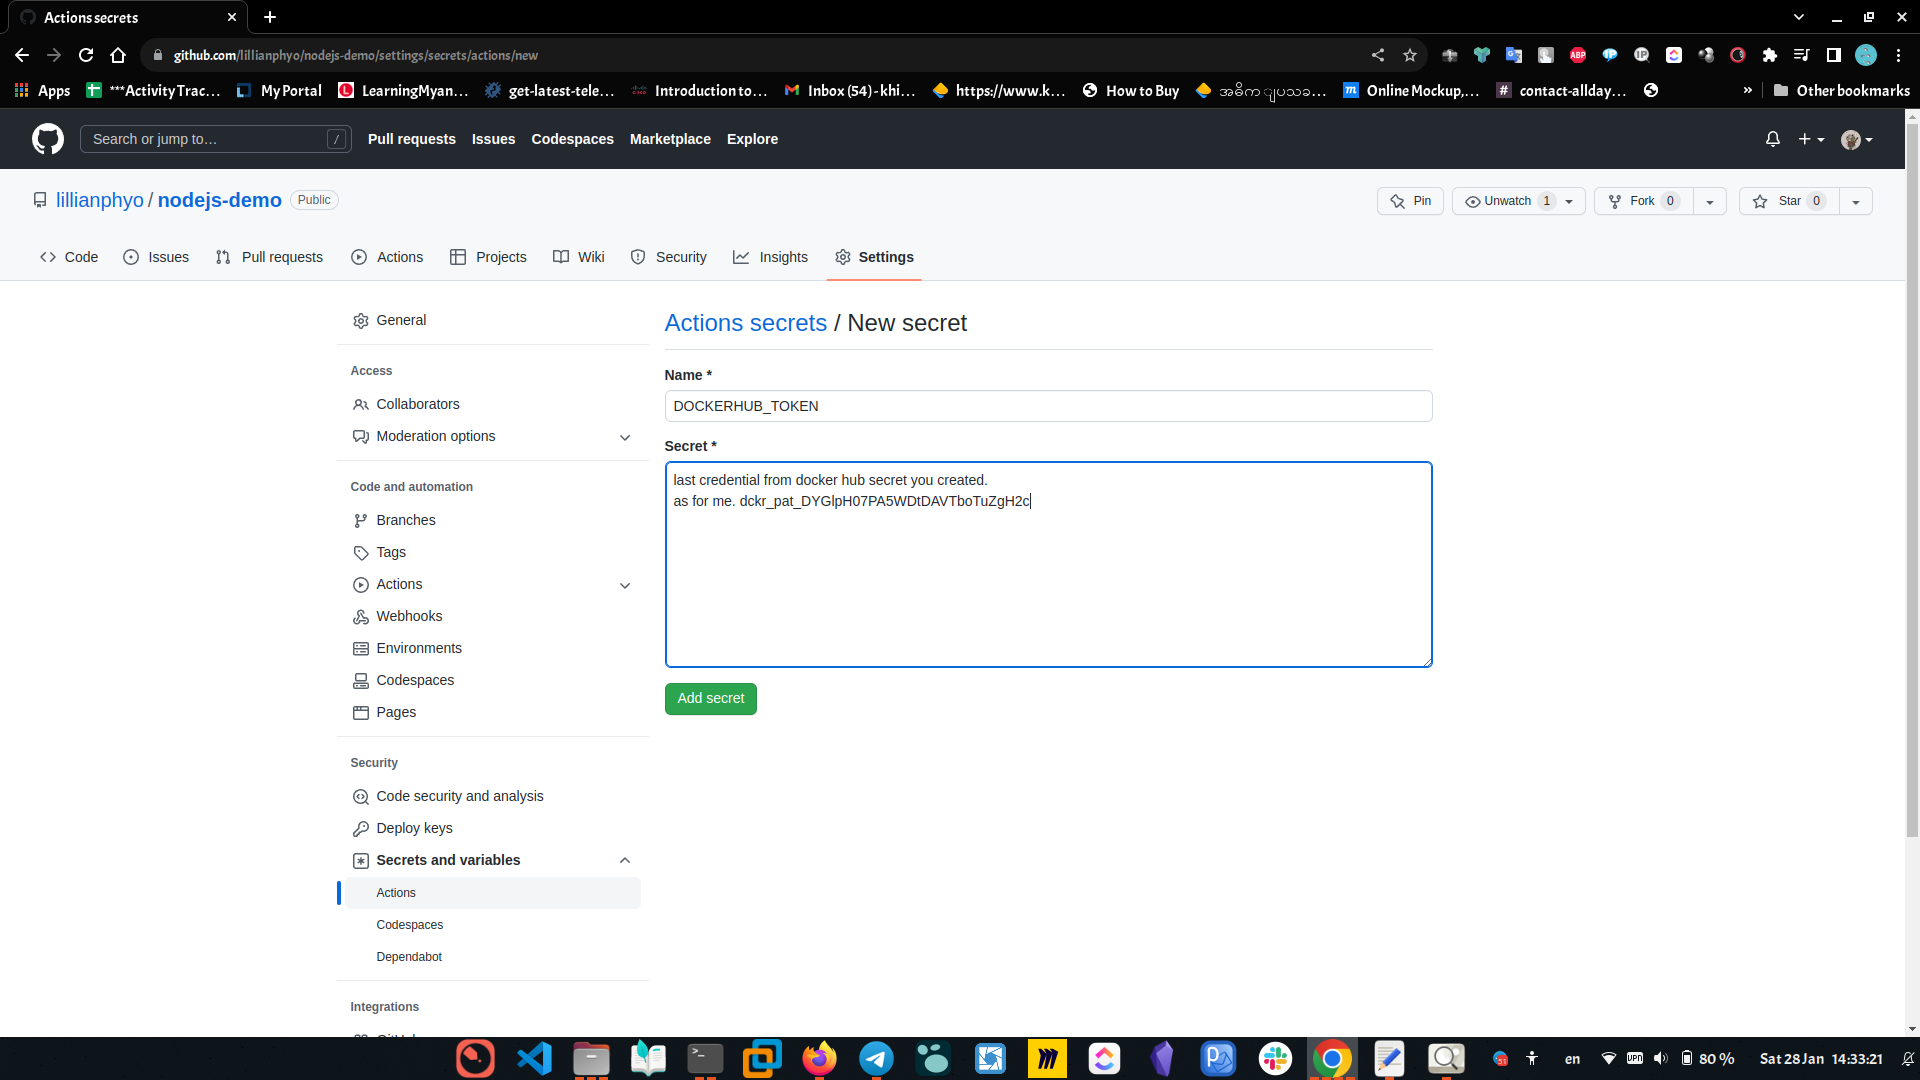
Task: Open Code security and analysis
Action: pyautogui.click(x=494, y=796)
